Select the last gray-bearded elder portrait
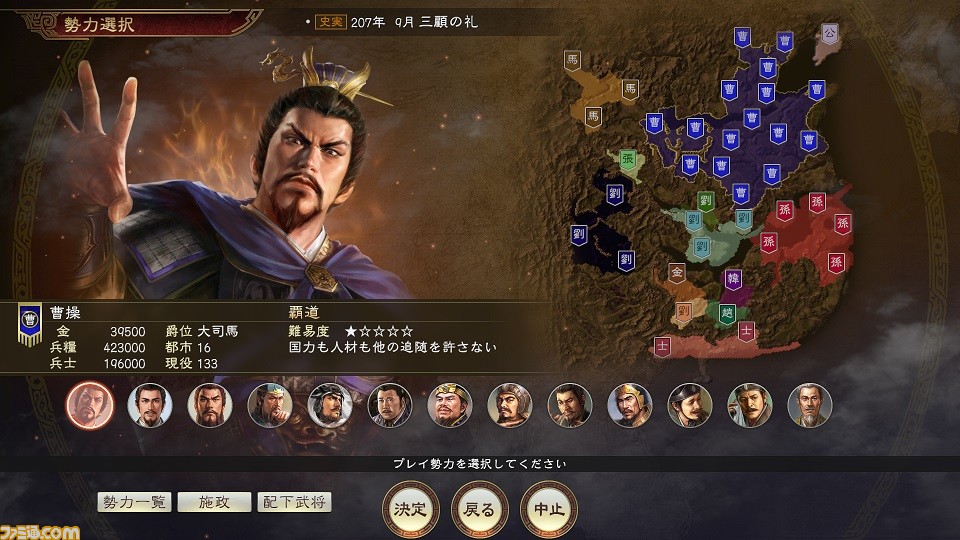The image size is (960, 540). coord(810,405)
